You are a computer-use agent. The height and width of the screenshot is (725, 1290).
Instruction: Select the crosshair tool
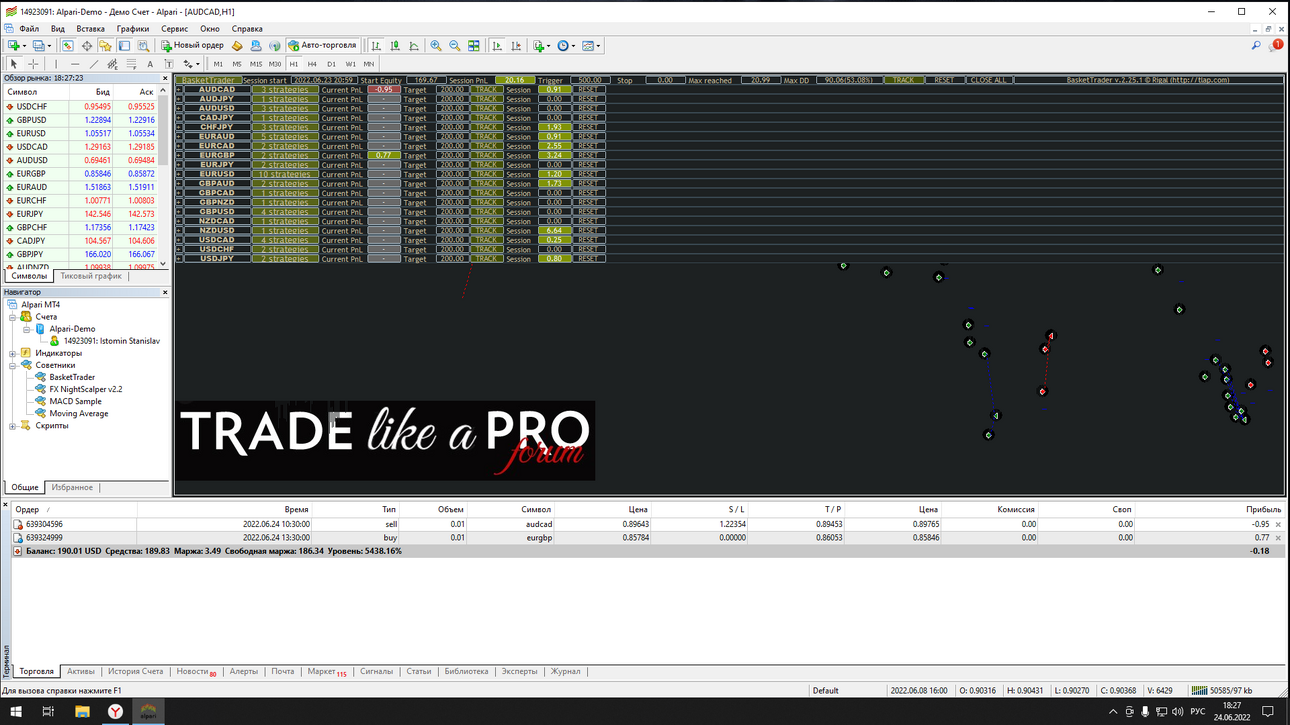pyautogui.click(x=33, y=64)
